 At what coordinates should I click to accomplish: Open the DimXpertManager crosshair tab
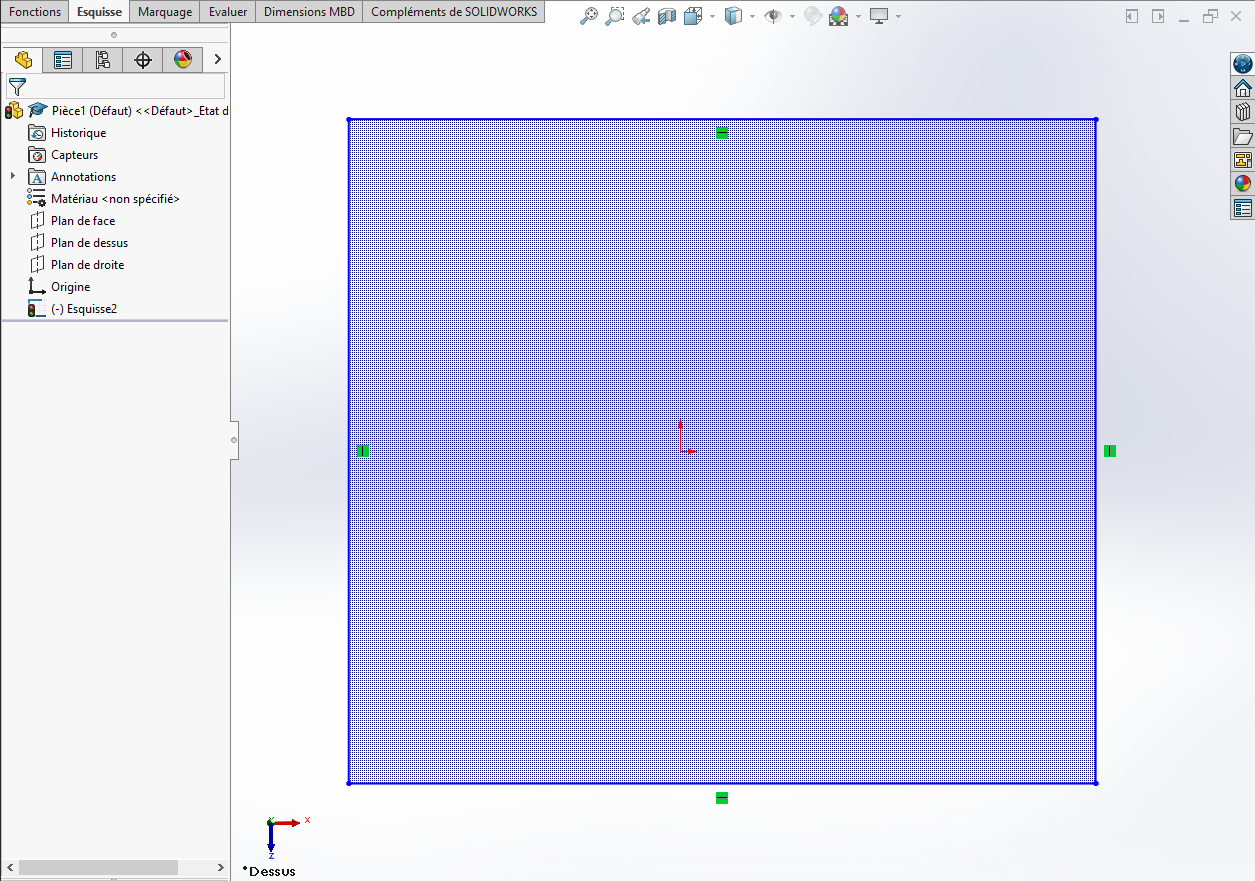(143, 60)
